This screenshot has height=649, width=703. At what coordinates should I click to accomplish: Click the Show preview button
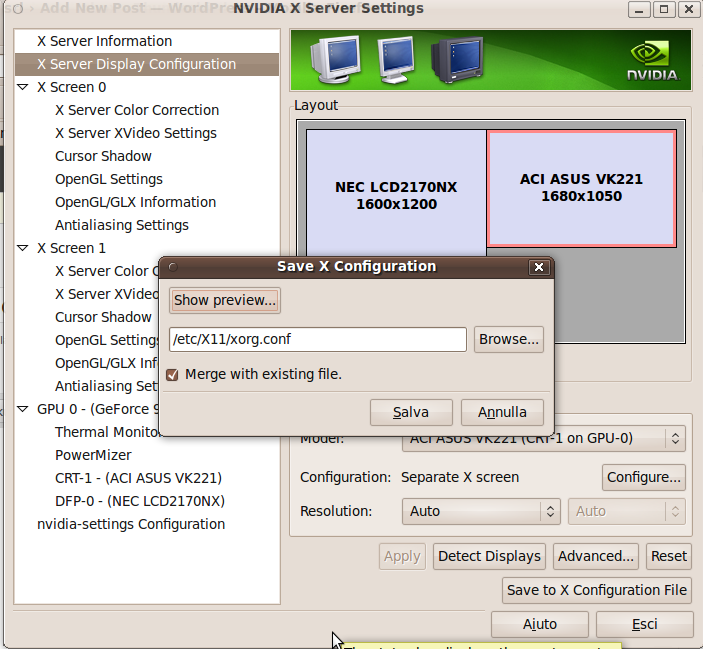pyautogui.click(x=225, y=300)
